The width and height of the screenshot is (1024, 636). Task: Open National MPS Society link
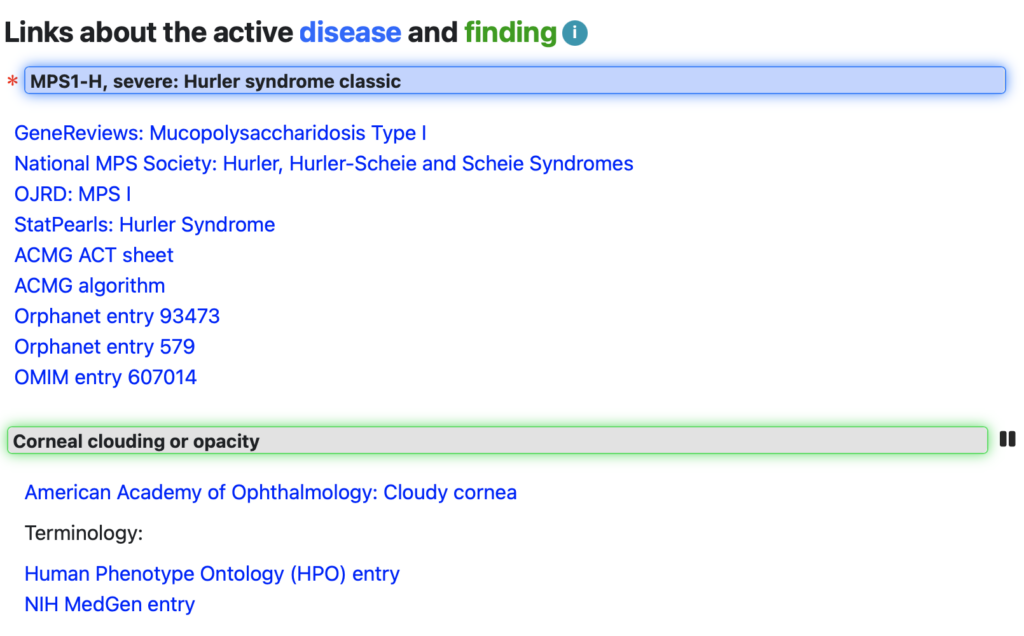(323, 163)
